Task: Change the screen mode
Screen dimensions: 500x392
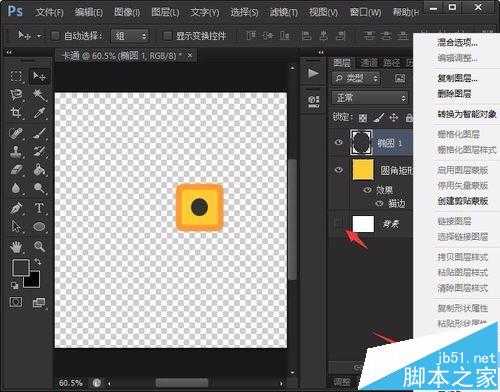Action: tap(39, 303)
